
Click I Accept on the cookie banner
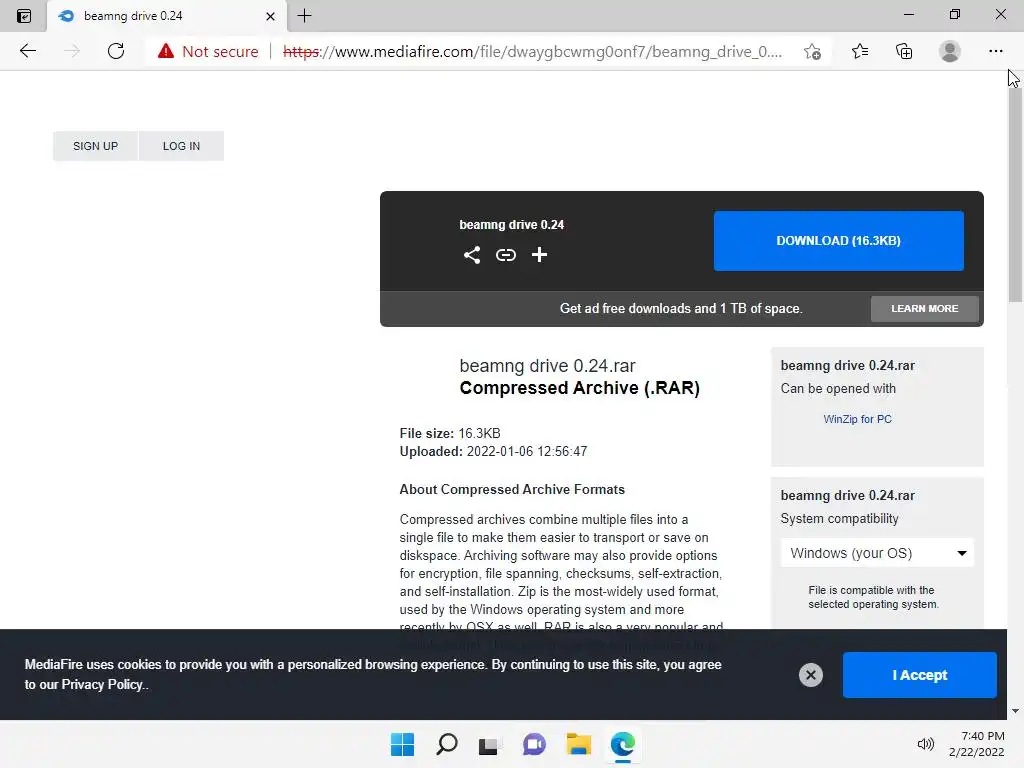920,675
